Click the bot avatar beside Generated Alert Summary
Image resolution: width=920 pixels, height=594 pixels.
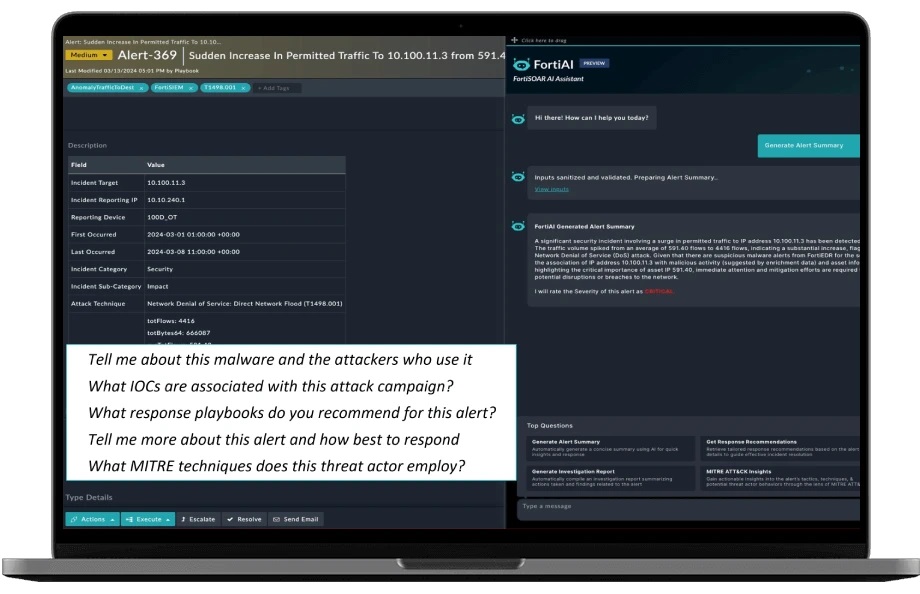point(518,227)
